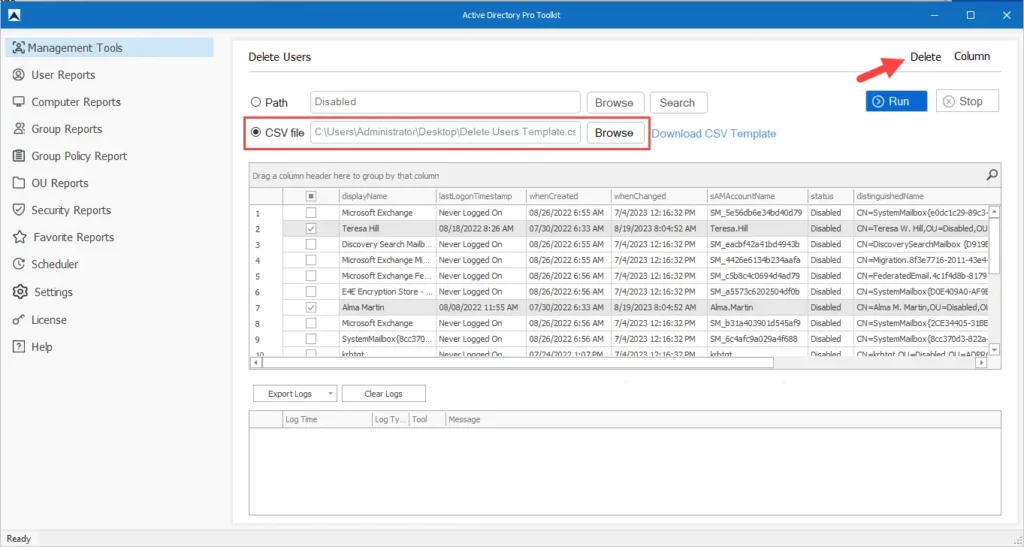
Task: Open Computer Reports section
Action: click(x=76, y=102)
